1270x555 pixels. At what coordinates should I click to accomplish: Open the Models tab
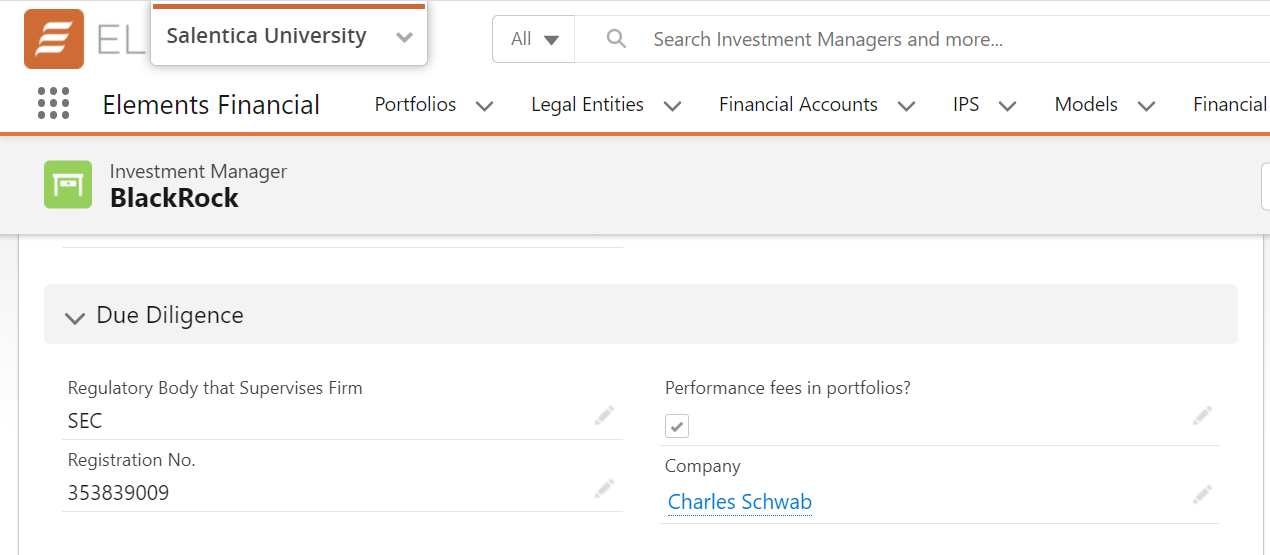point(1086,105)
